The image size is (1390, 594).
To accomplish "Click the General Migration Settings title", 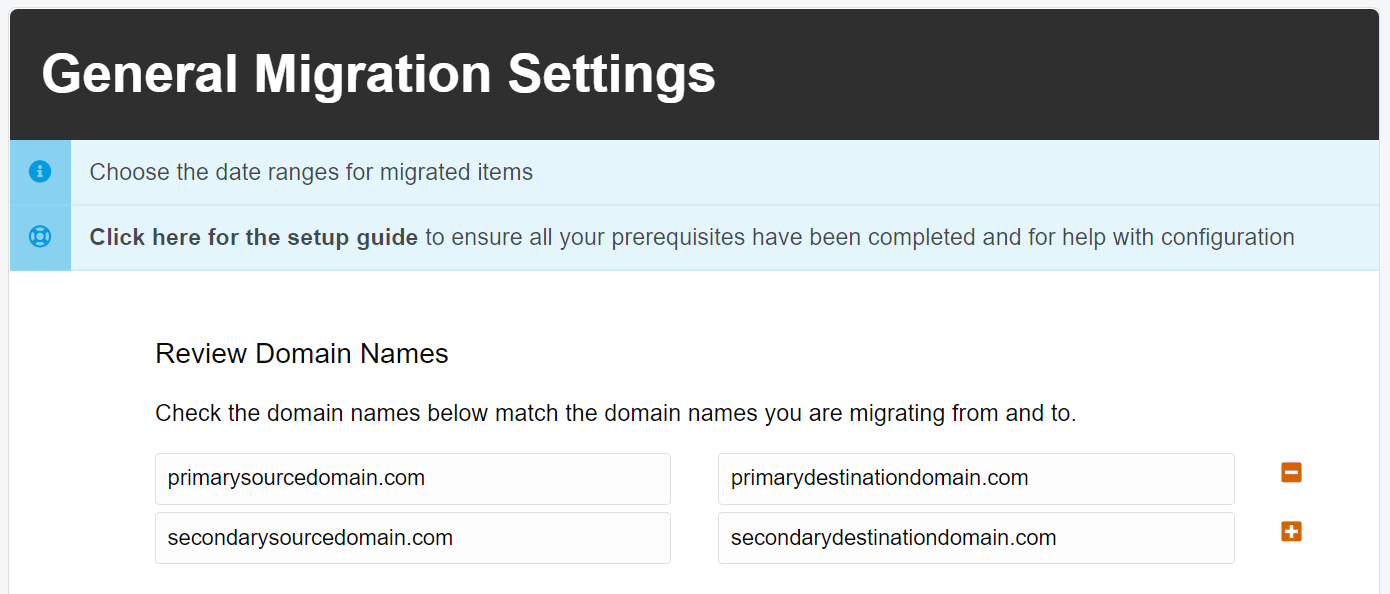I will (x=379, y=74).
